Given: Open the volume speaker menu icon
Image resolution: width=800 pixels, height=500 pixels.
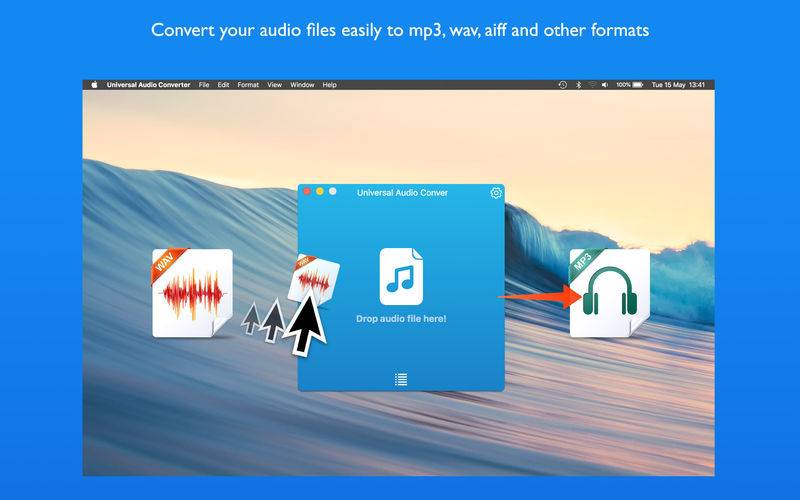Looking at the screenshot, I should pyautogui.click(x=605, y=85).
